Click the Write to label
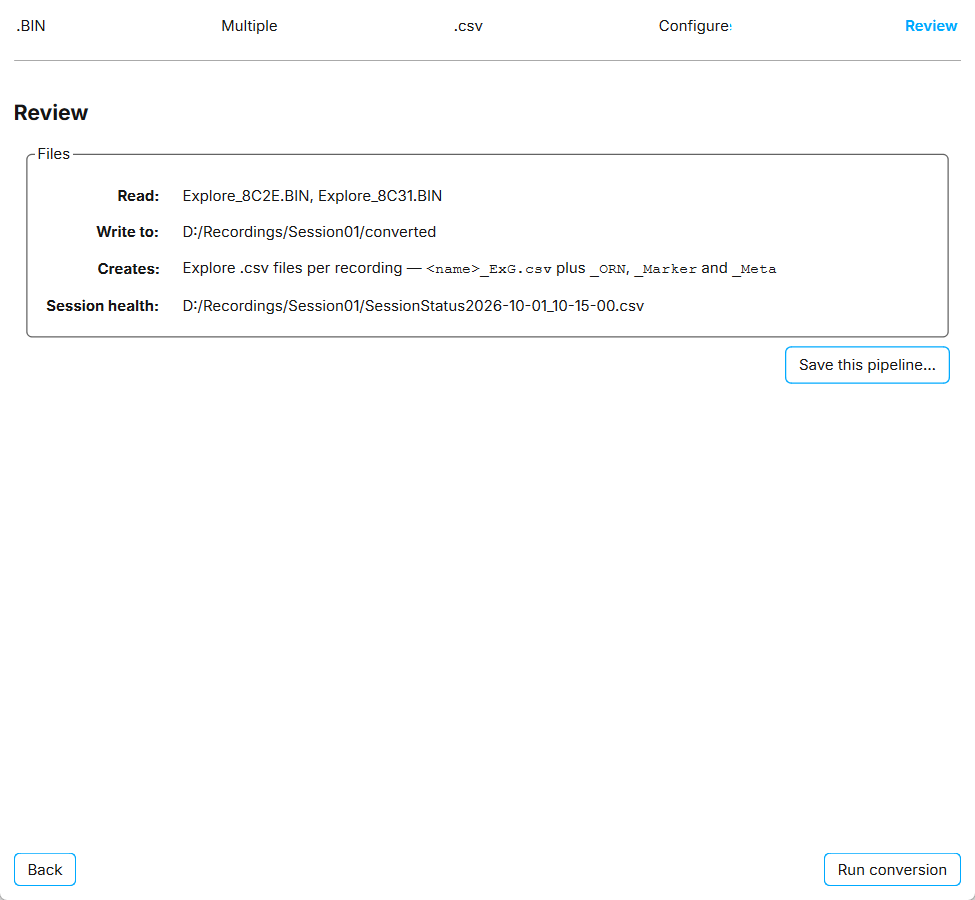The height and width of the screenshot is (900, 975). pyautogui.click(x=127, y=232)
